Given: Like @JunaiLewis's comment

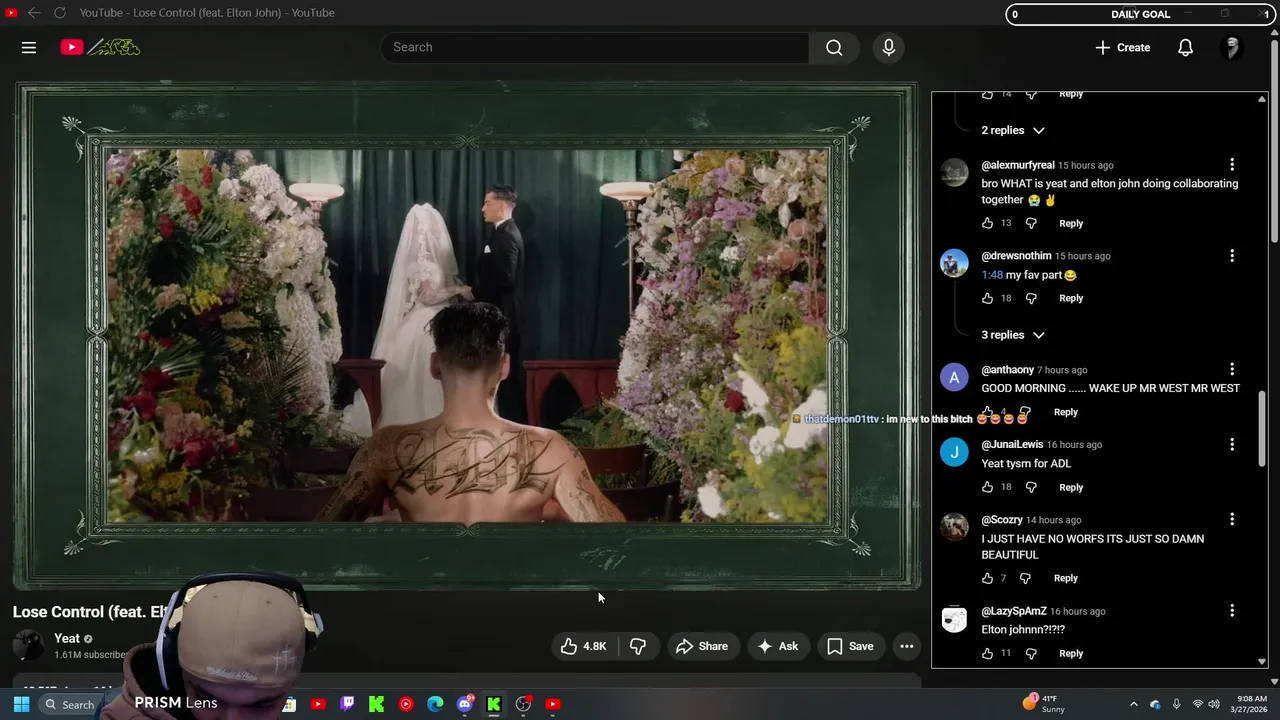Looking at the screenshot, I should (x=987, y=487).
